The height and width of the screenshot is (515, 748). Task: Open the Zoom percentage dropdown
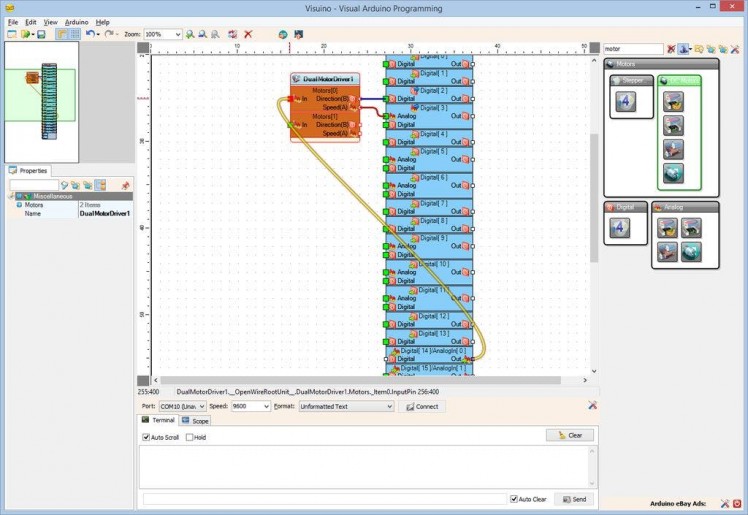pyautogui.click(x=178, y=34)
